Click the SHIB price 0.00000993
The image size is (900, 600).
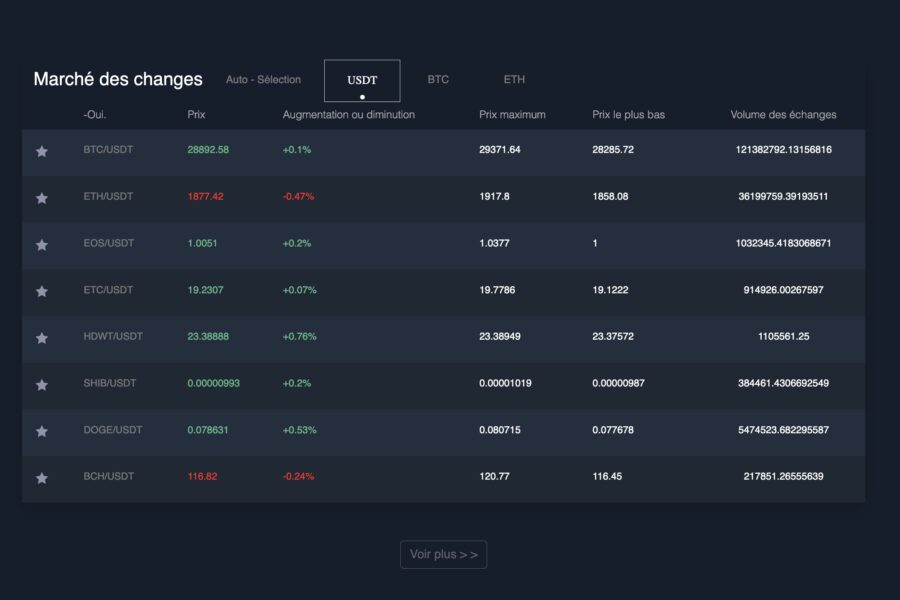pyautogui.click(x=214, y=383)
